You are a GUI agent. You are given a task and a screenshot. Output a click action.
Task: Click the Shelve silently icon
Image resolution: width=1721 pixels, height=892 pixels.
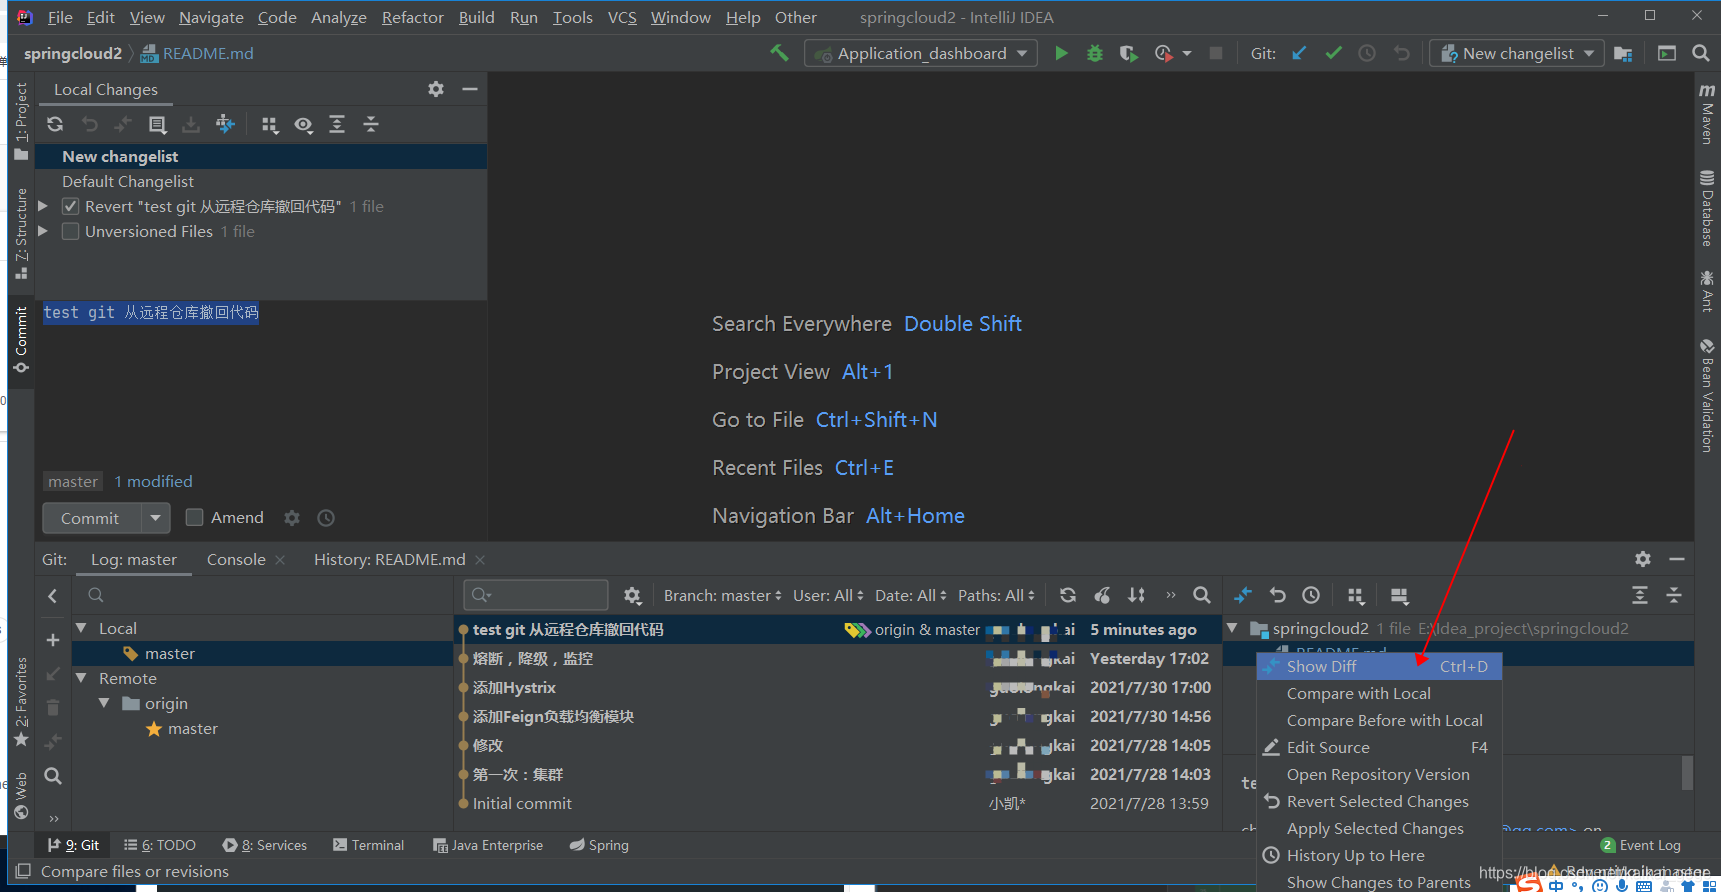[x=191, y=124]
